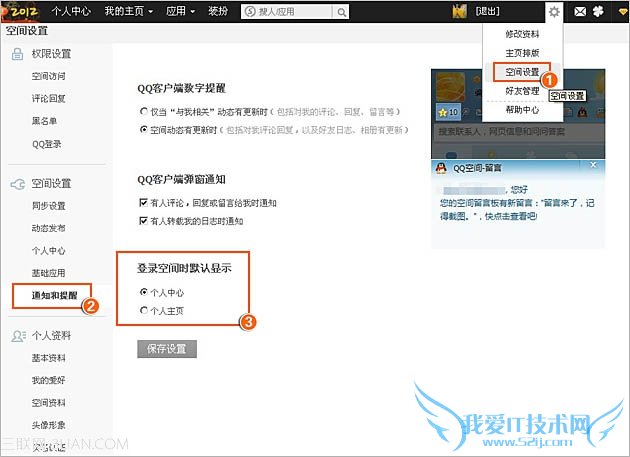
Task: Open the mail envelope icon
Action: [x=580, y=12]
